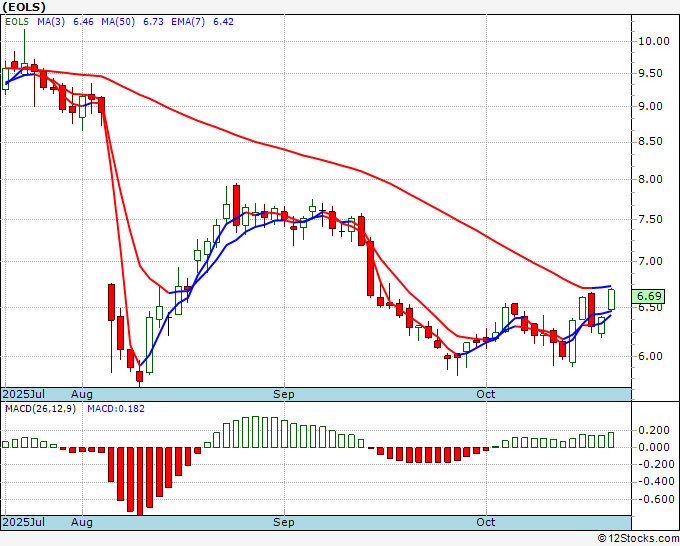The height and width of the screenshot is (546, 680).
Task: Click the EMA(7) value 6.42
Action: pyautogui.click(x=223, y=22)
